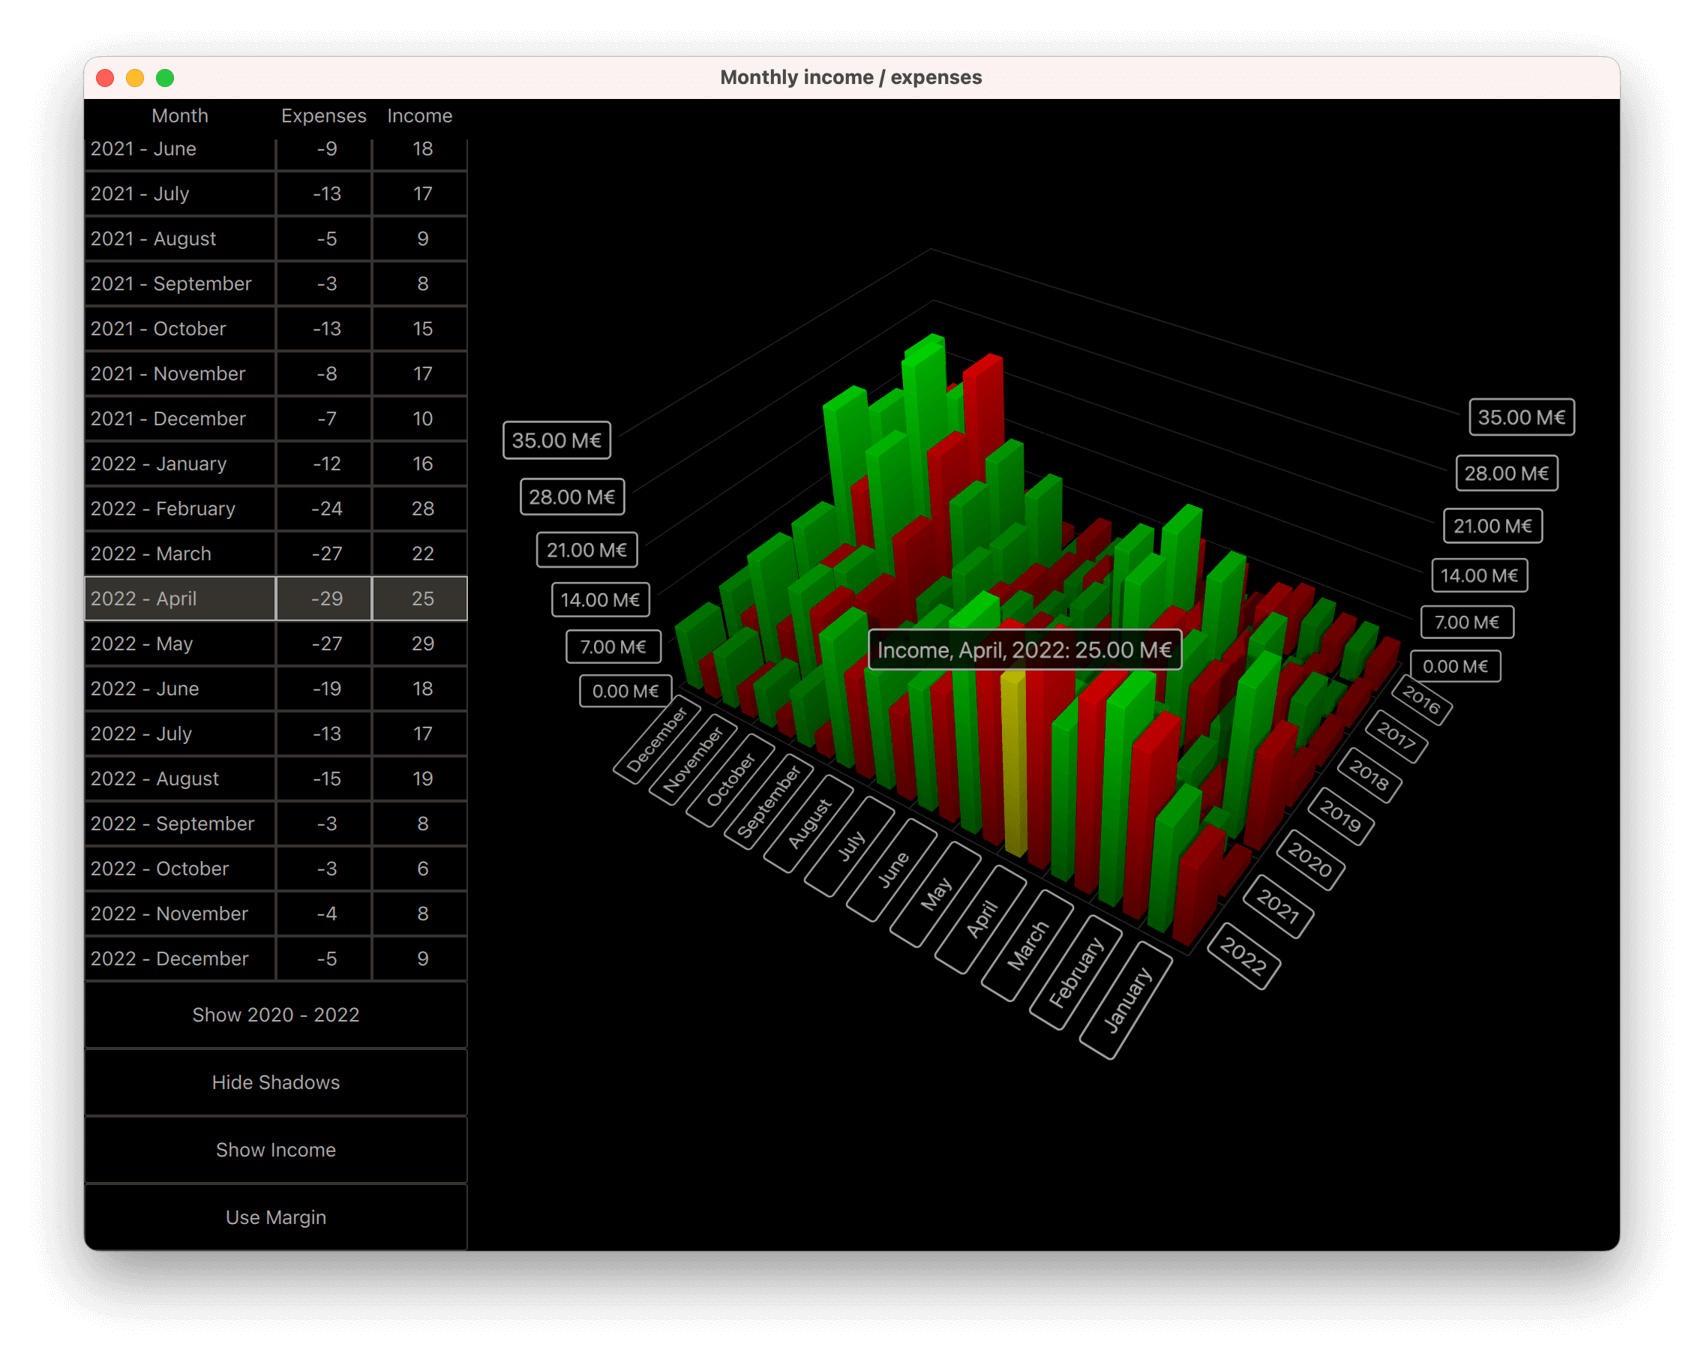This screenshot has width=1704, height=1362.
Task: Select the 2022 - April table row
Action: click(x=180, y=598)
